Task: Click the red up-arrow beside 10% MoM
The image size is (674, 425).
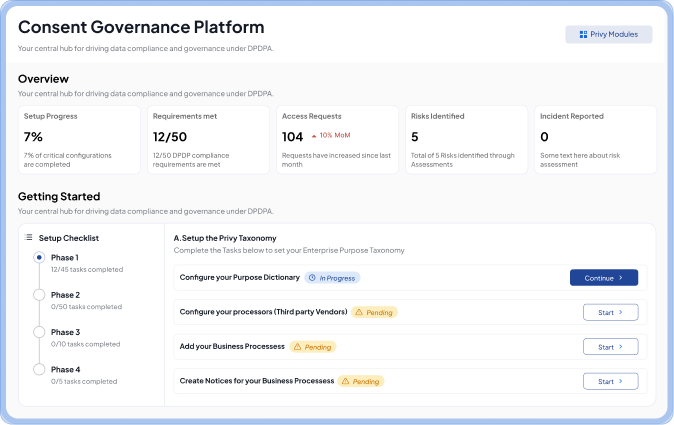Action: click(314, 136)
